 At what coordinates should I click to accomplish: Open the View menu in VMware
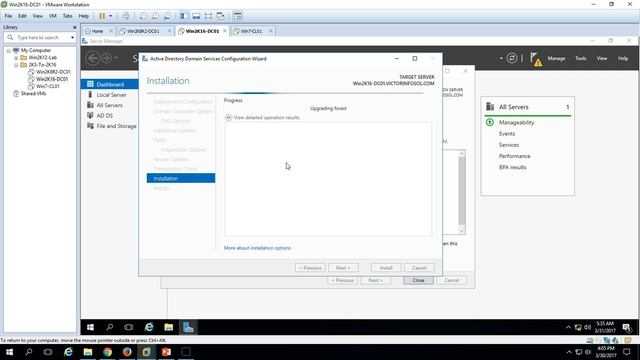coord(38,16)
